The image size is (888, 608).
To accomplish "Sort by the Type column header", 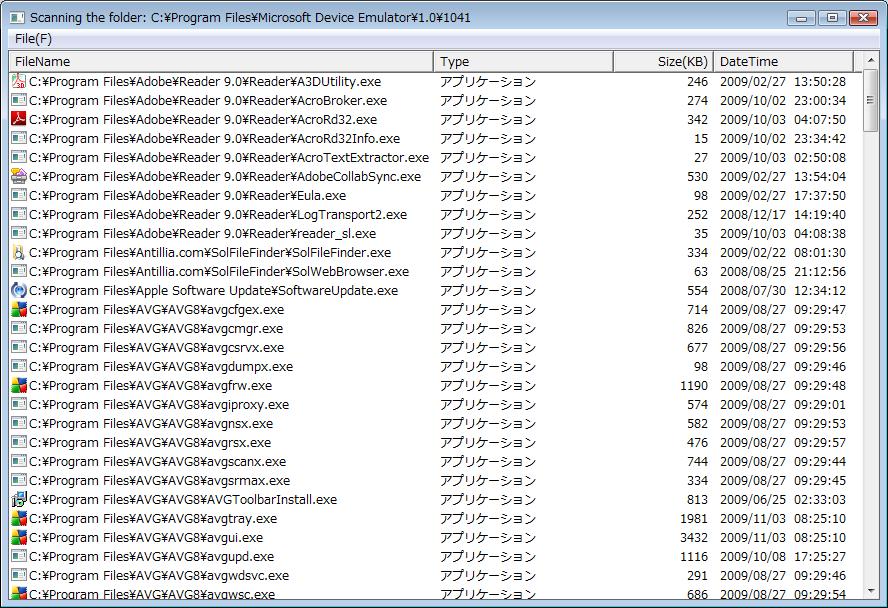I will pos(523,61).
